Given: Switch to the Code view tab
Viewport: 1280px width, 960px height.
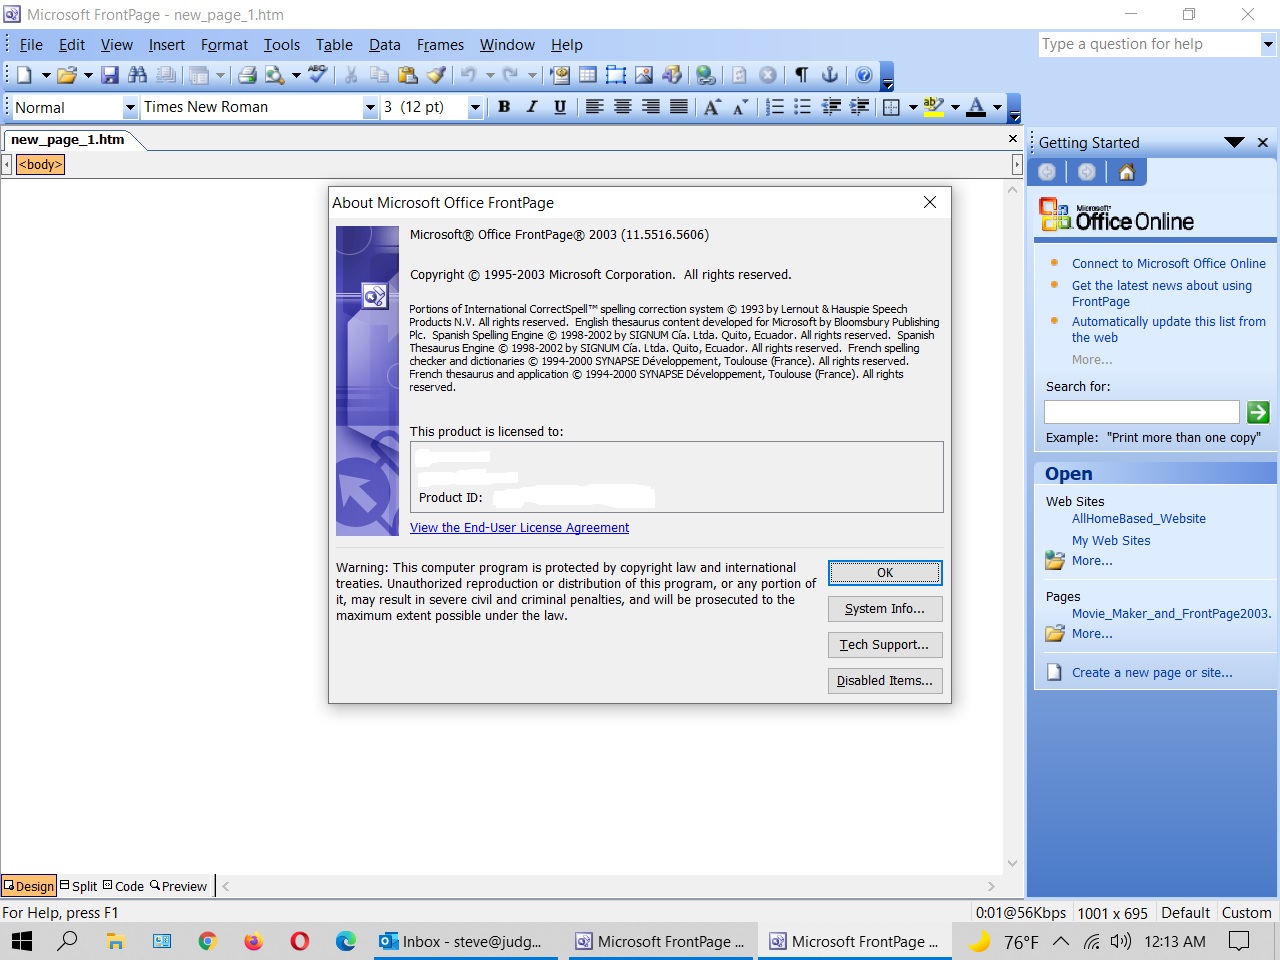Looking at the screenshot, I should coord(123,886).
